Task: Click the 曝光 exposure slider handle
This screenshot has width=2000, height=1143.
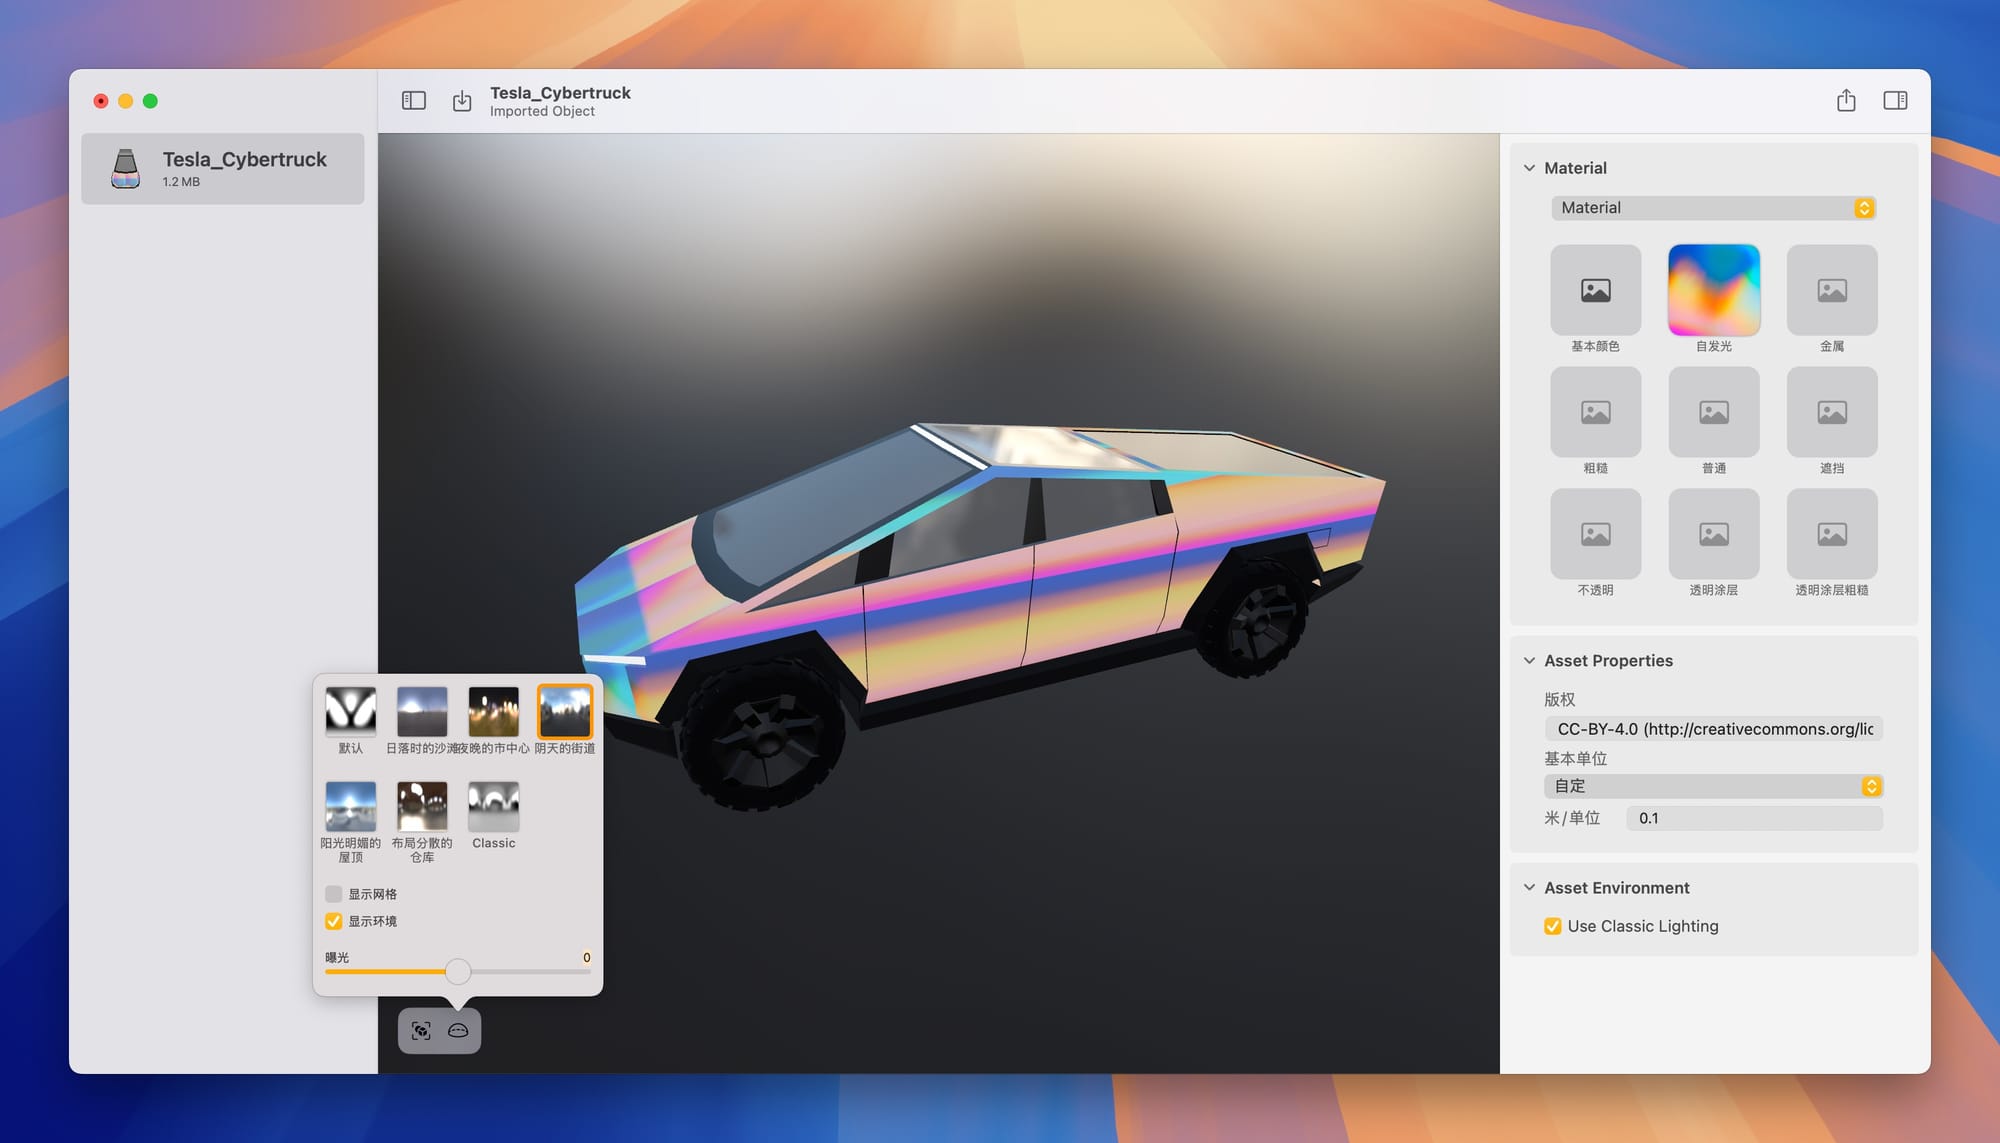Action: click(457, 971)
